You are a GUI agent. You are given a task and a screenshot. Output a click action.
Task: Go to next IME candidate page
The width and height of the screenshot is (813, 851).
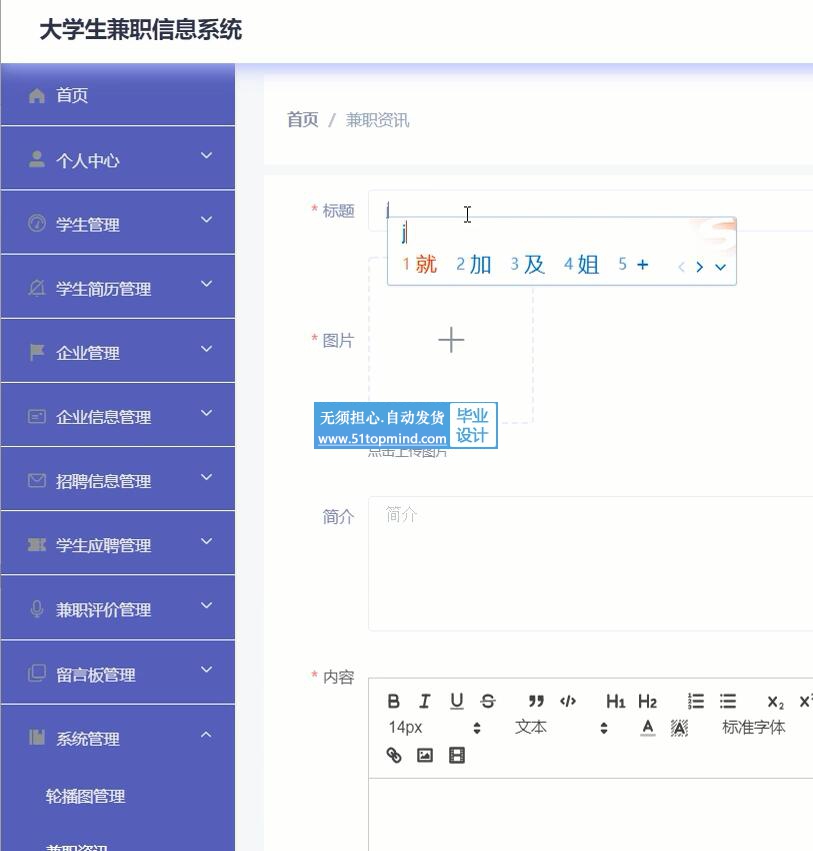[700, 266]
